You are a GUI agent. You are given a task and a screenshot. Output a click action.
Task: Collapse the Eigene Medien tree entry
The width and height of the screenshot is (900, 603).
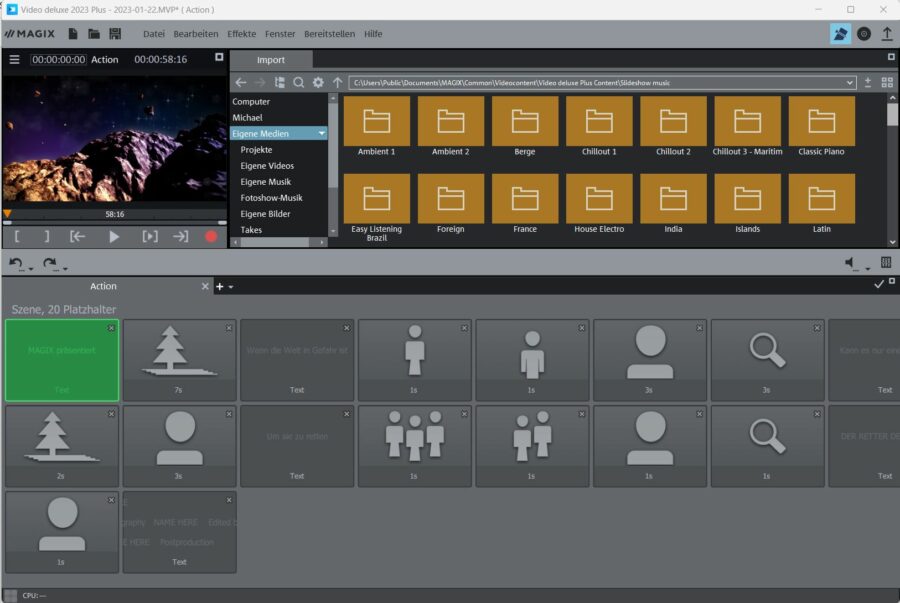click(x=322, y=133)
